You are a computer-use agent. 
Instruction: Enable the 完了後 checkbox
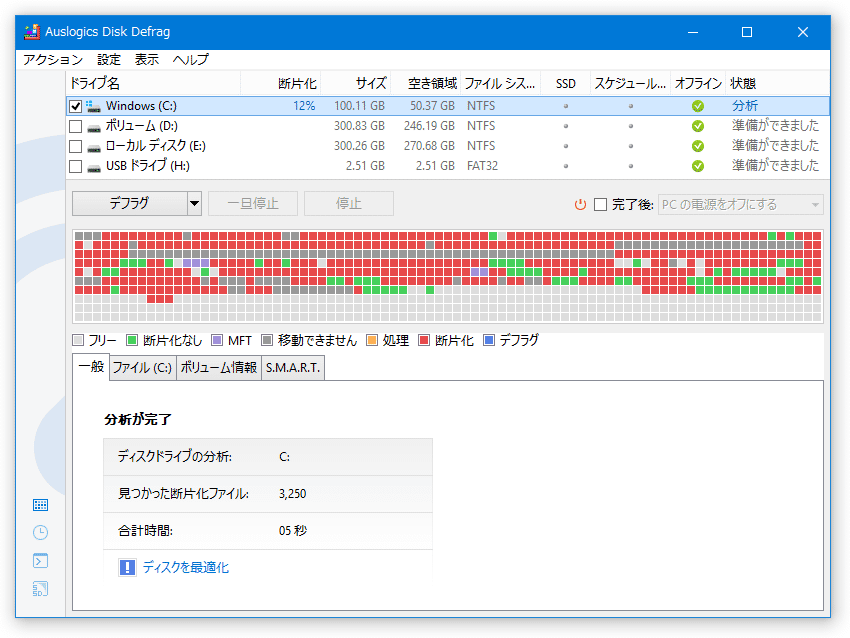600,204
